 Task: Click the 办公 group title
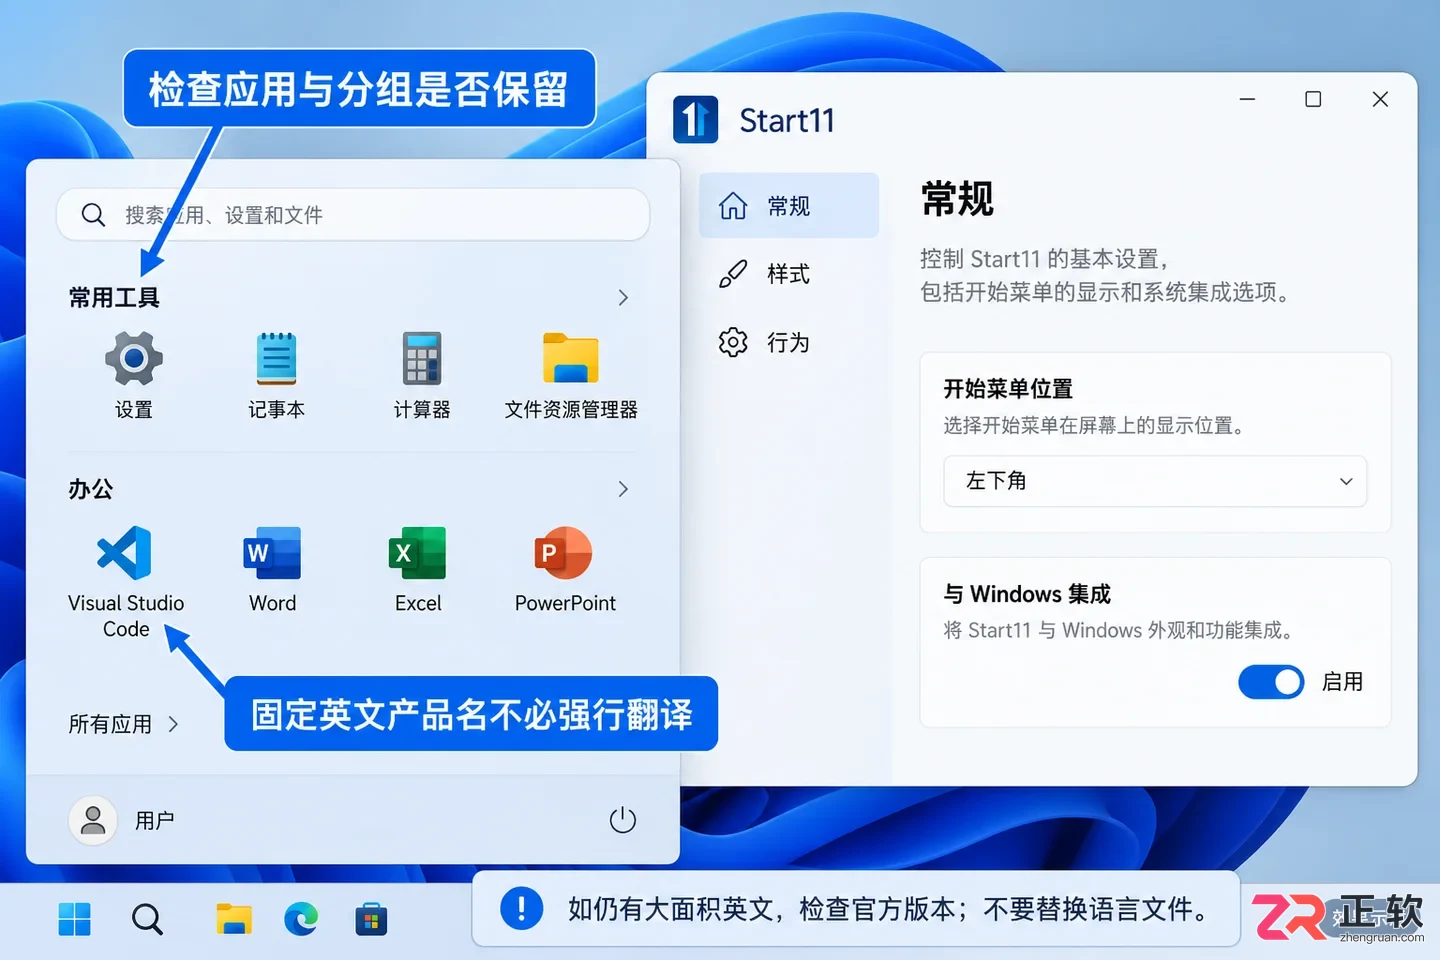click(x=91, y=489)
